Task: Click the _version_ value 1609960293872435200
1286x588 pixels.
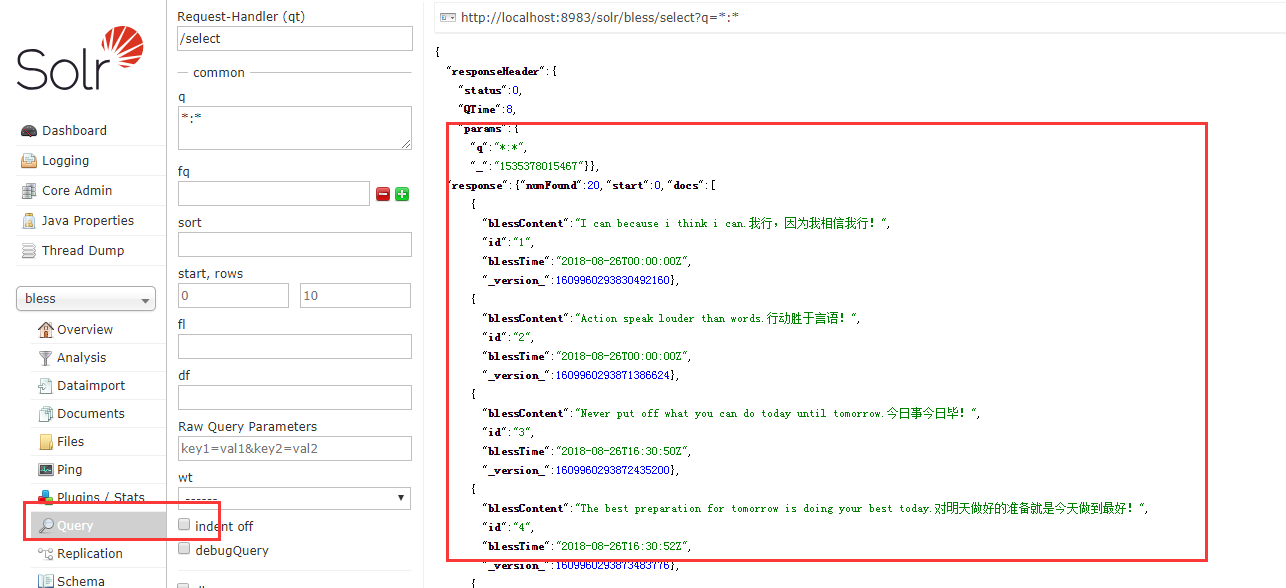Action: [x=612, y=471]
